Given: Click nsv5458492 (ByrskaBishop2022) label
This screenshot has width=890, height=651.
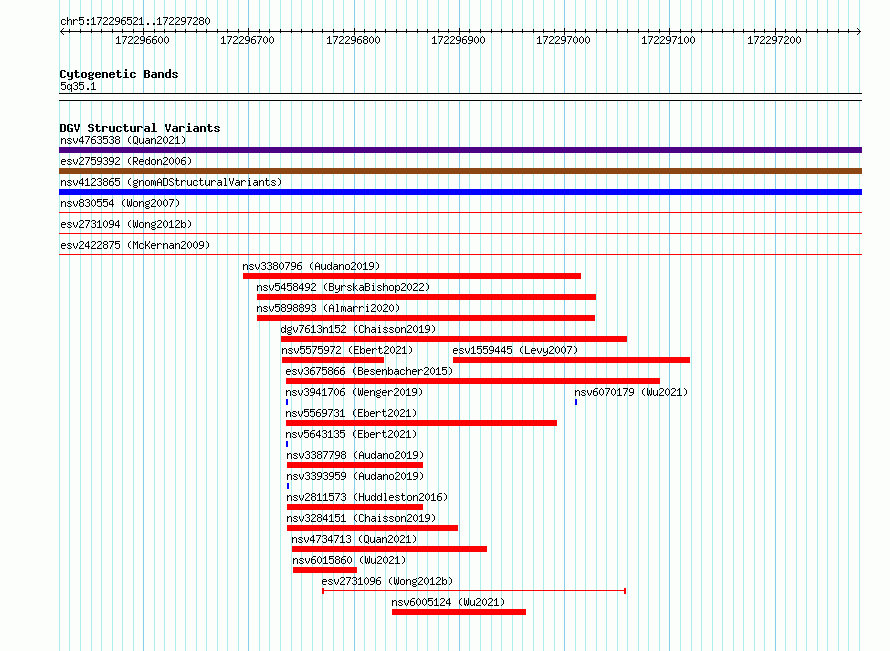Looking at the screenshot, I should pos(343,287).
